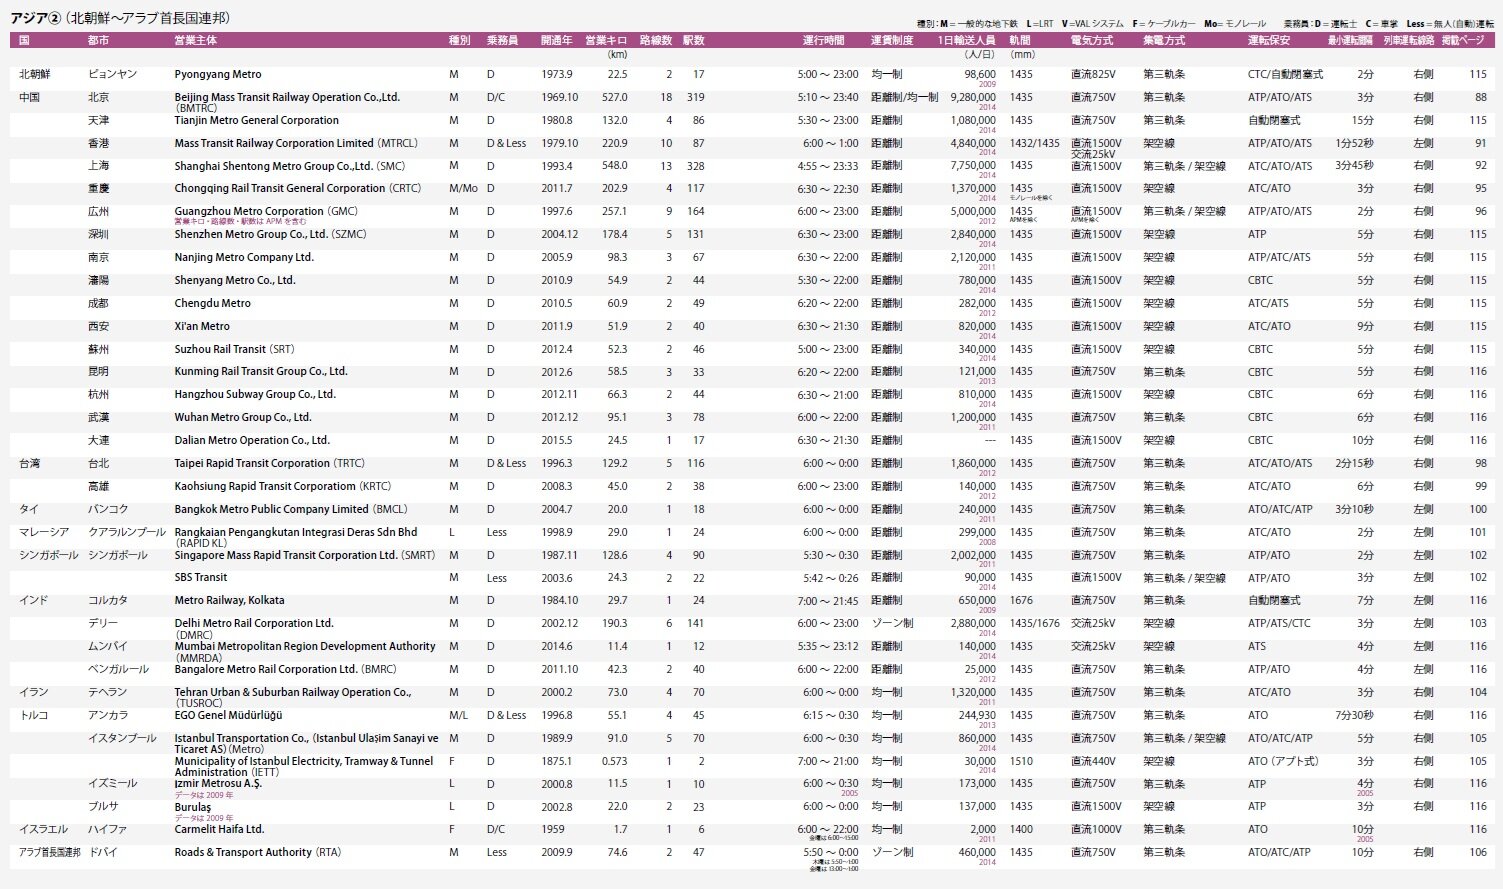
Task: Click 'Dalian Metro Operation Co., Ltd.'
Action: tap(252, 441)
